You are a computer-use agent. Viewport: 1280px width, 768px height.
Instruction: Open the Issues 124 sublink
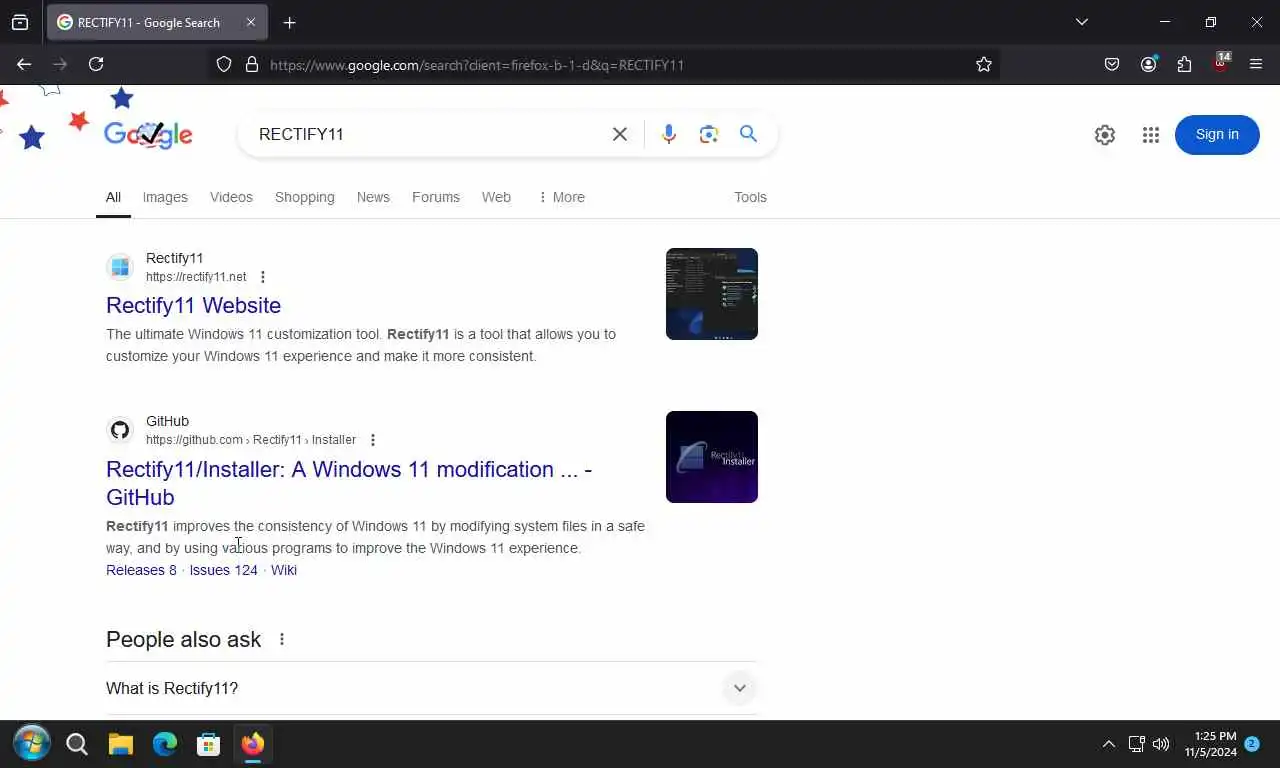[x=224, y=570]
